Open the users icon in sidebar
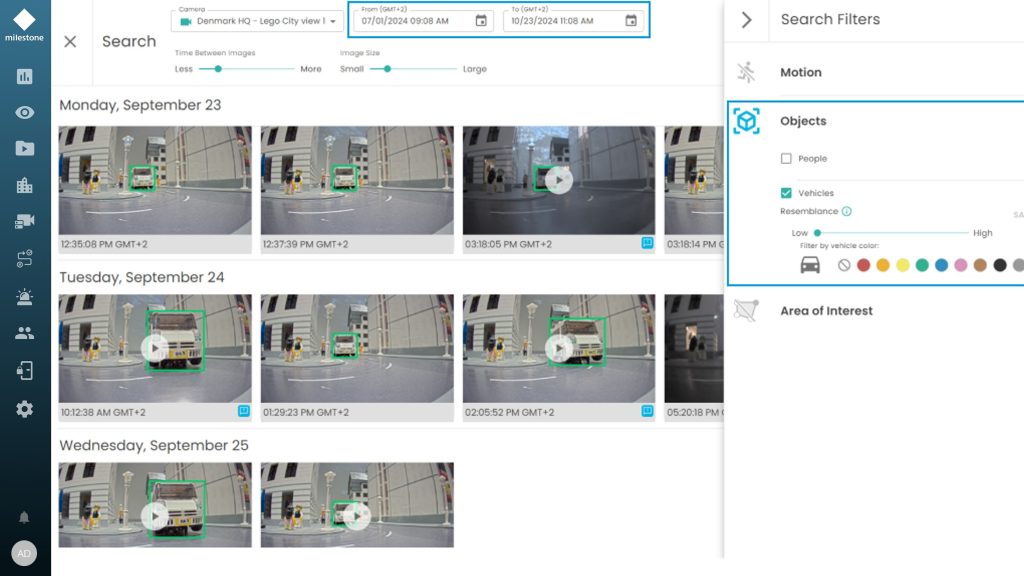 25,333
